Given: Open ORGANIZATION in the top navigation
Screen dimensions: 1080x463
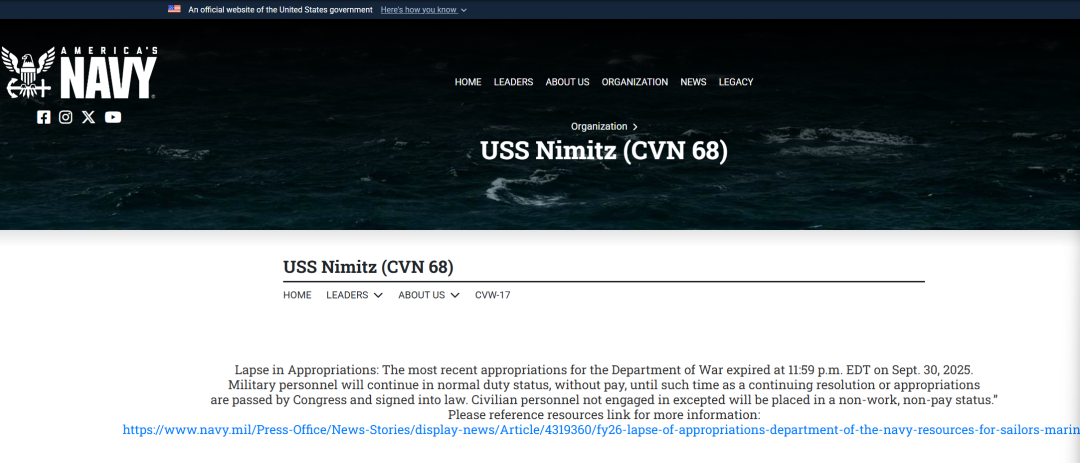Looking at the screenshot, I should [634, 82].
